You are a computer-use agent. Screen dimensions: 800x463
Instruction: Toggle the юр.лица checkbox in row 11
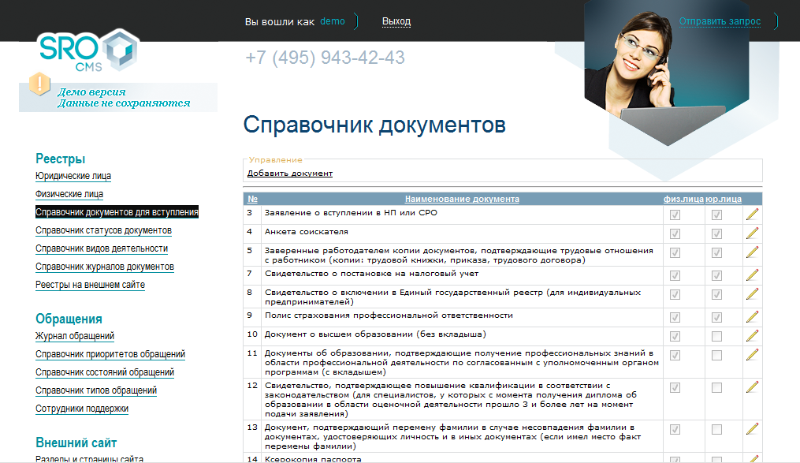point(716,355)
